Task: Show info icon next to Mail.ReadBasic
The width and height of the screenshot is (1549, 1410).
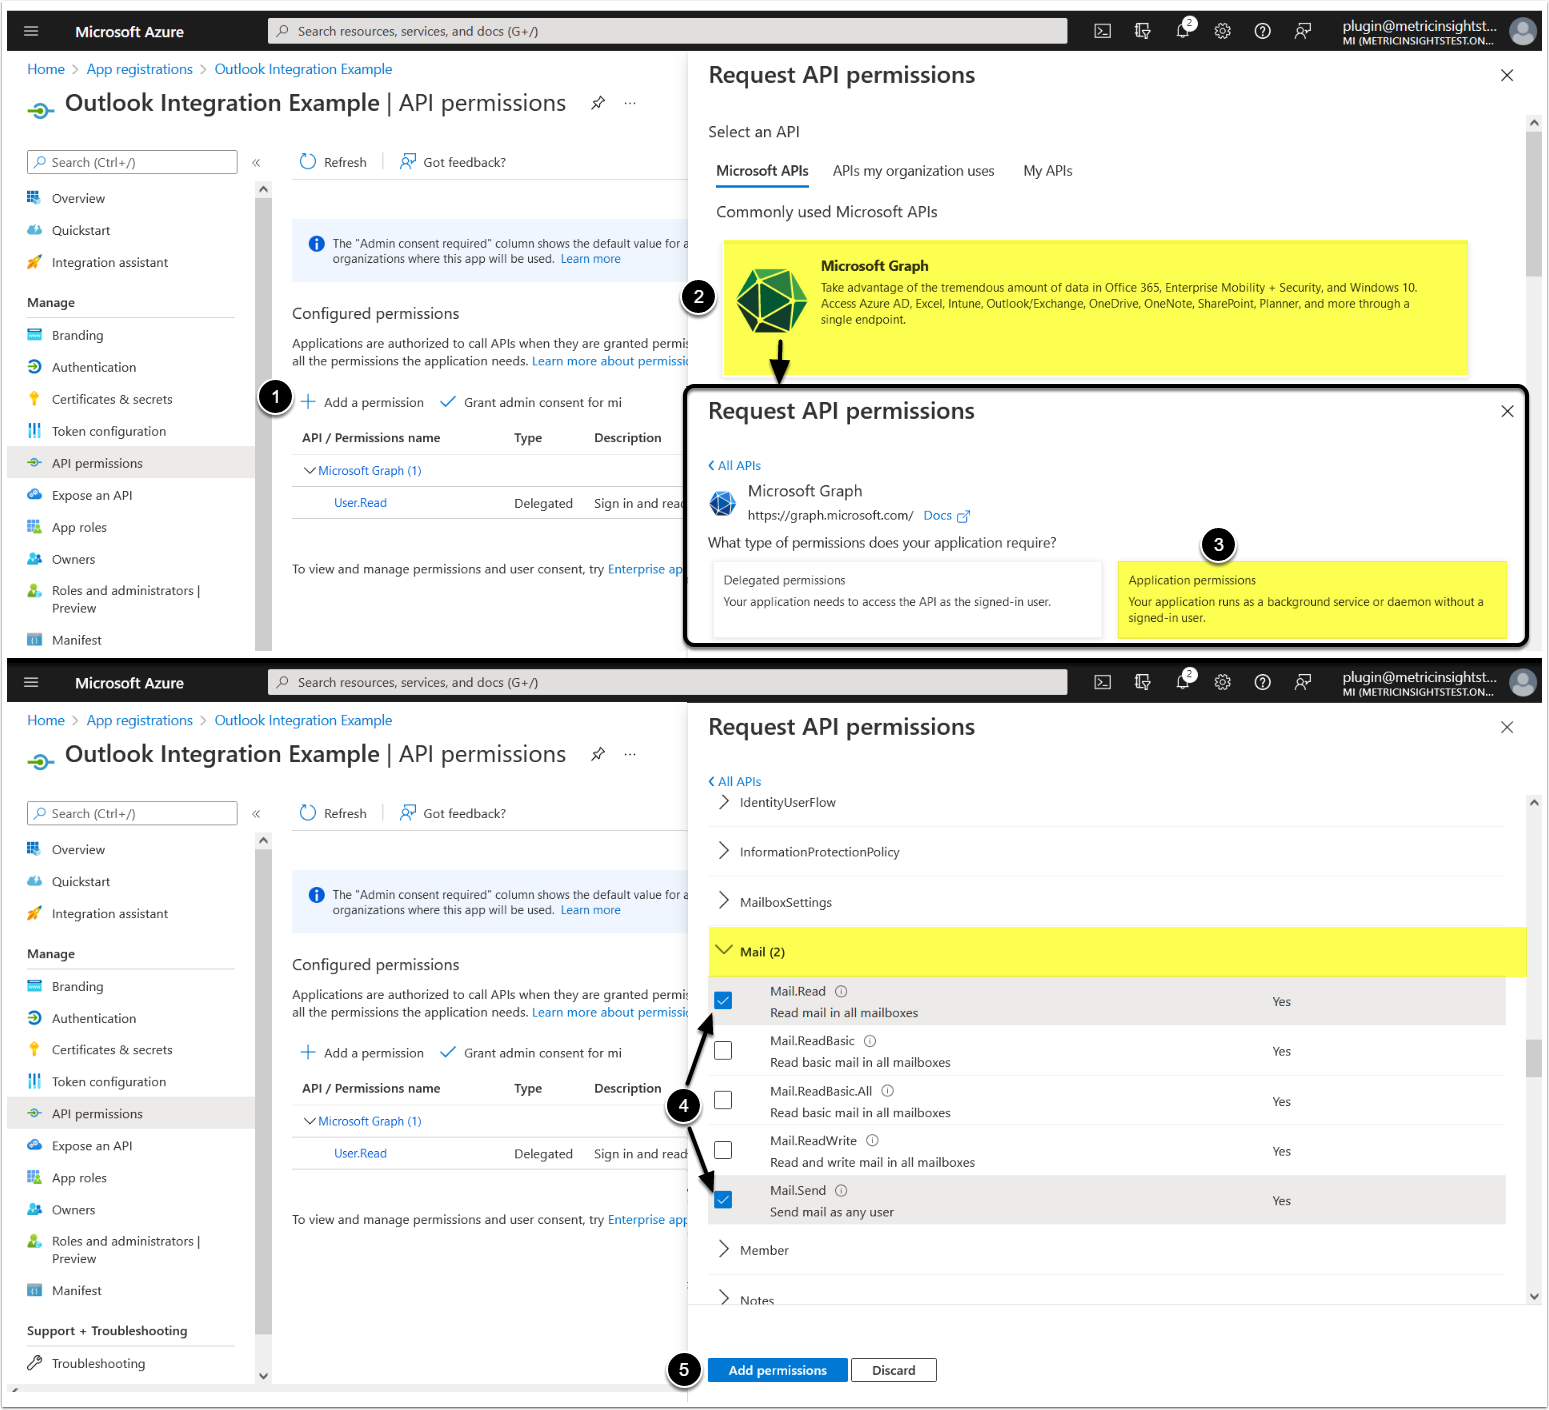Action: 870,1041
